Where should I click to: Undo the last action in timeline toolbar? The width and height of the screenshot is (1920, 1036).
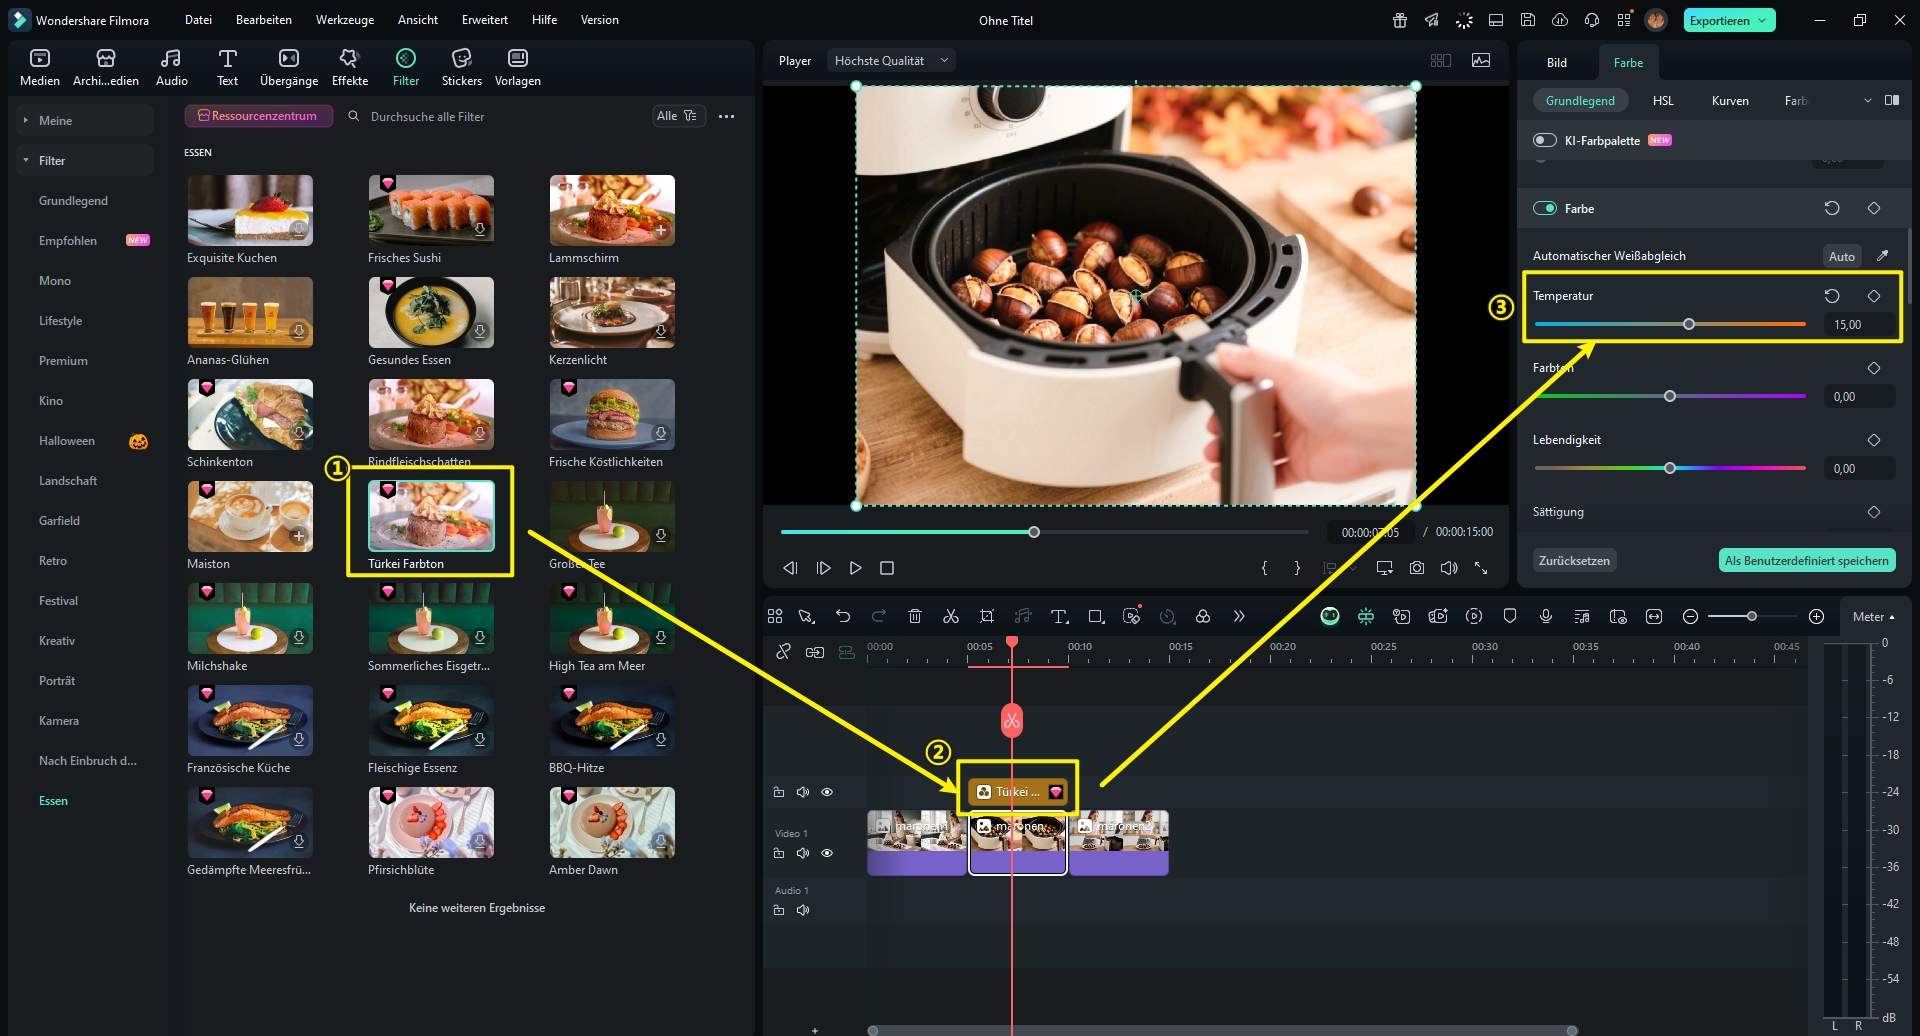(843, 617)
